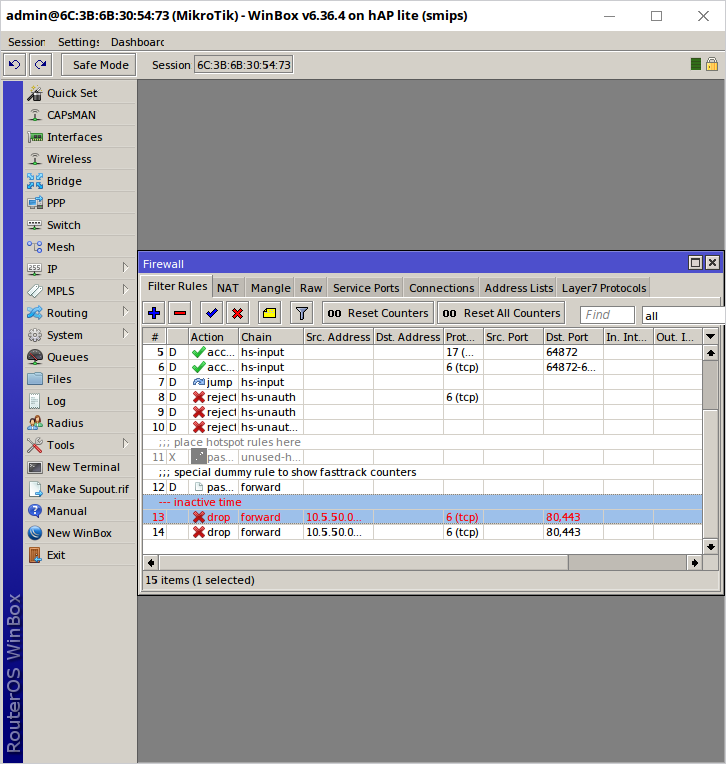
Task: Click the Redo arrow icon
Action: pos(41,65)
